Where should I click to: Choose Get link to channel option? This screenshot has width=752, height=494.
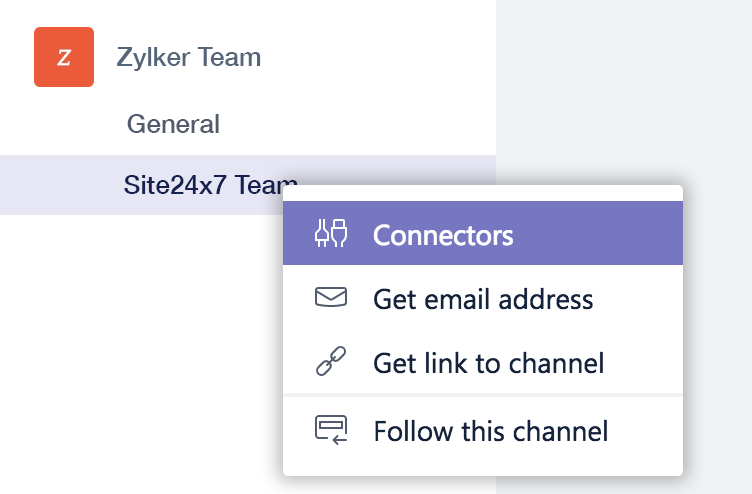click(488, 362)
